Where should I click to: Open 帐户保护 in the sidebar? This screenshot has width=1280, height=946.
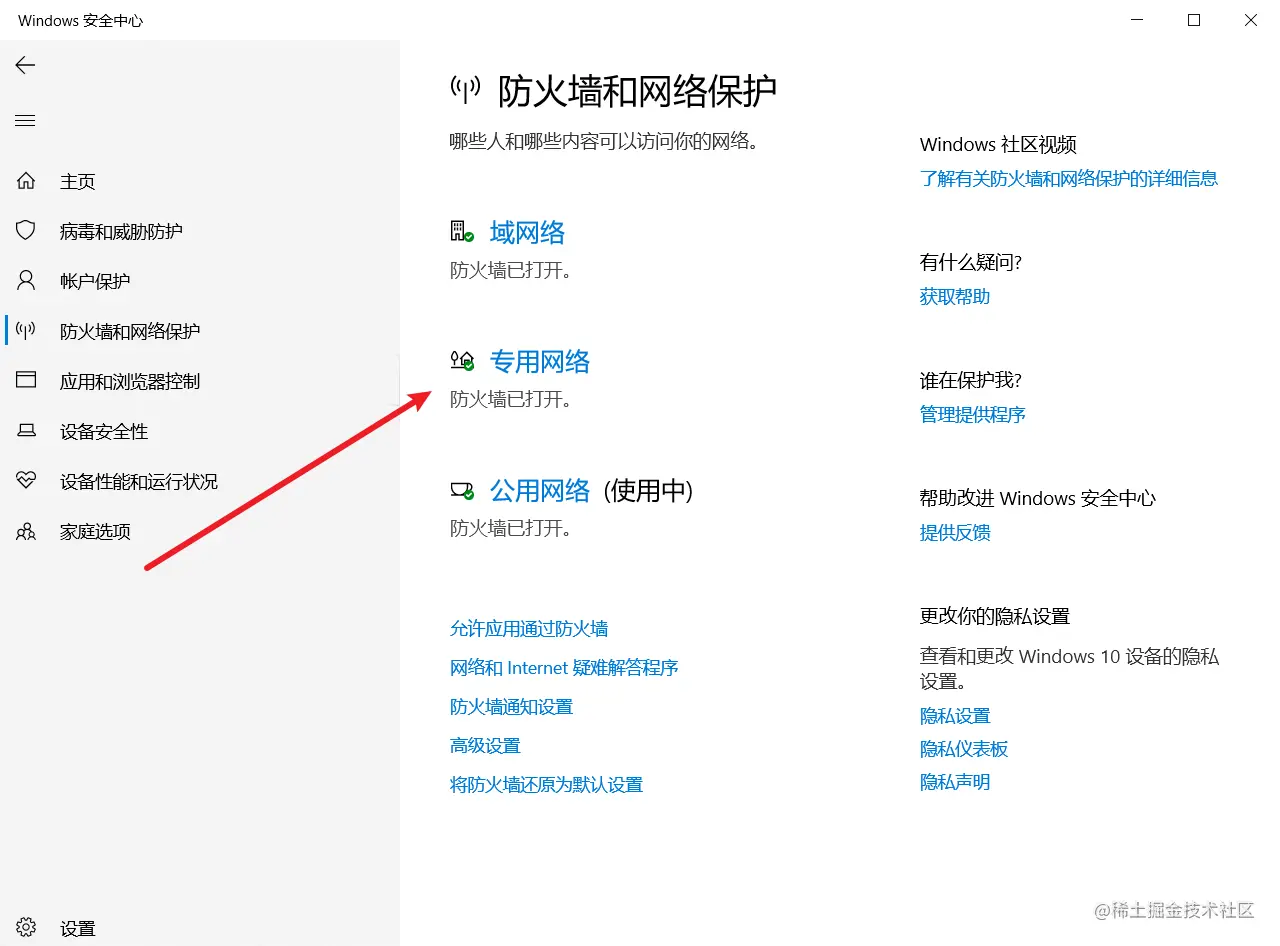click(95, 281)
